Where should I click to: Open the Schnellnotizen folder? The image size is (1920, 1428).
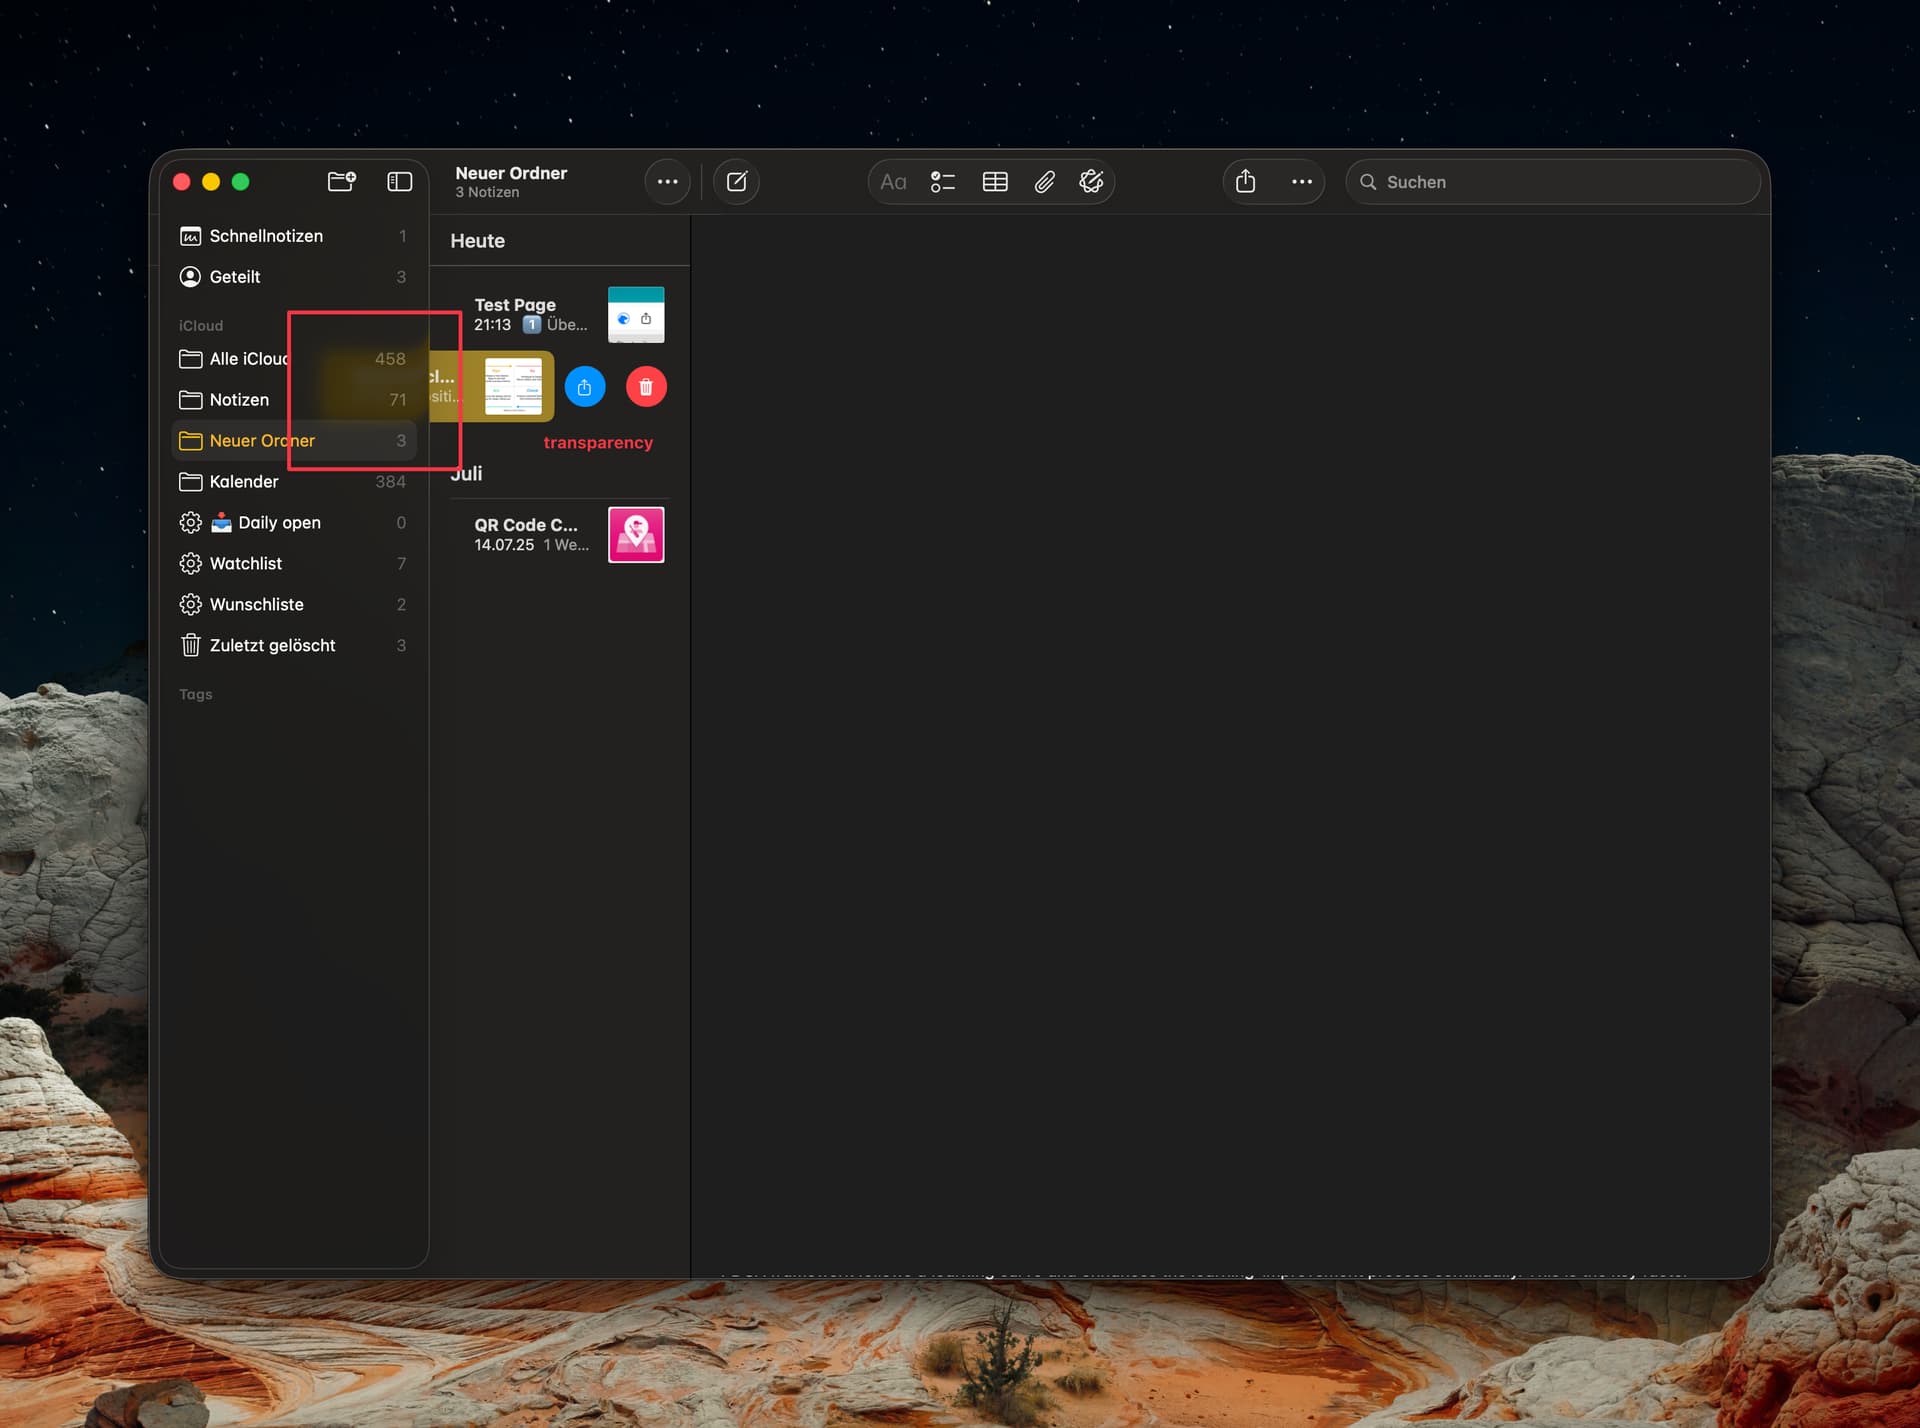pos(266,236)
